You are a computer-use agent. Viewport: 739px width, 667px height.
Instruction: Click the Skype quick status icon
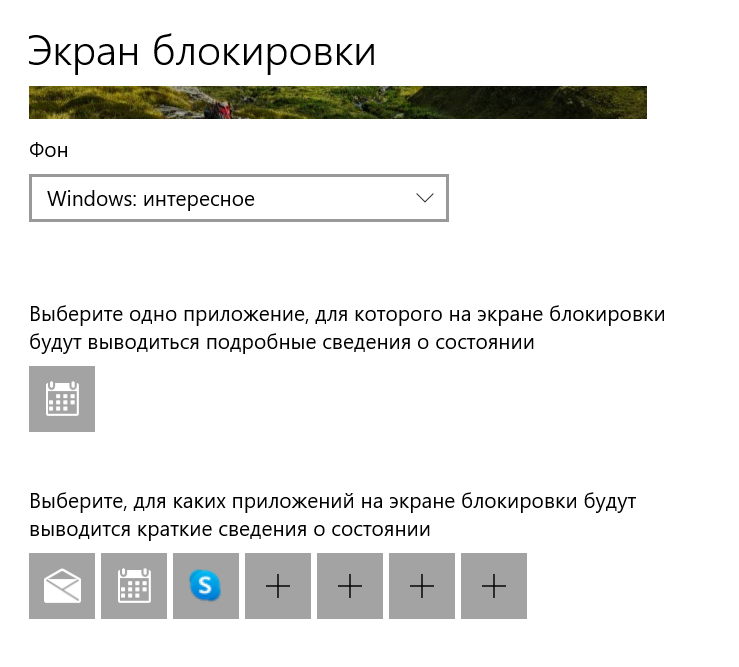click(206, 586)
